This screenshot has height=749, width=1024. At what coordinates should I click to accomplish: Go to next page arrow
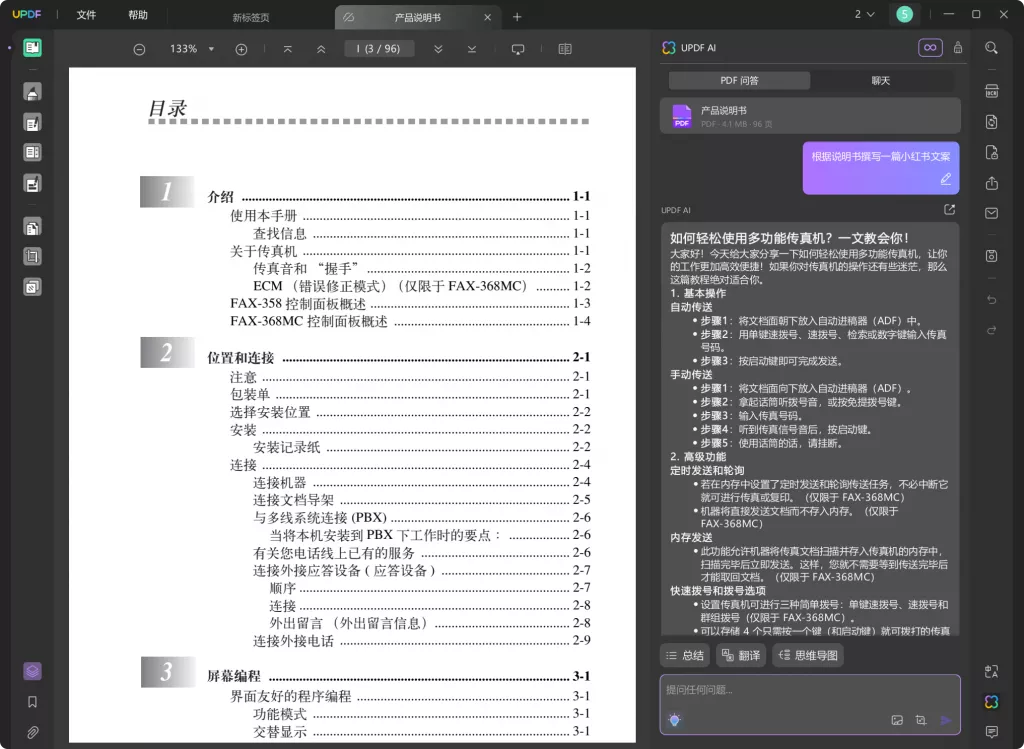pos(438,49)
